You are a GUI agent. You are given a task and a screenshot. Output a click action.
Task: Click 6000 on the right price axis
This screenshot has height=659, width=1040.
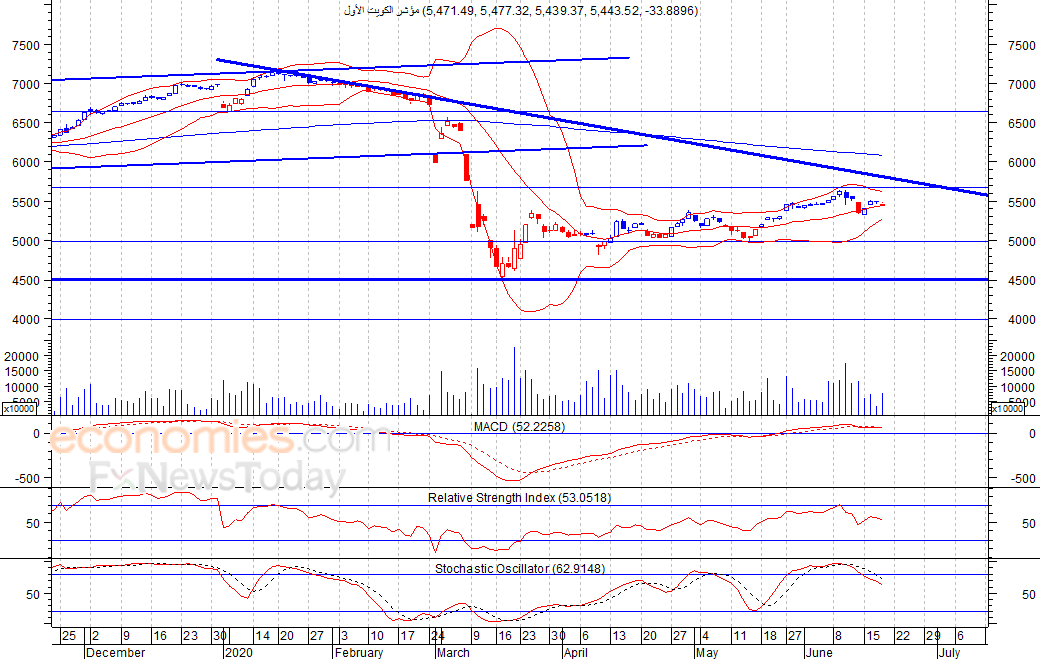(x=1021, y=162)
